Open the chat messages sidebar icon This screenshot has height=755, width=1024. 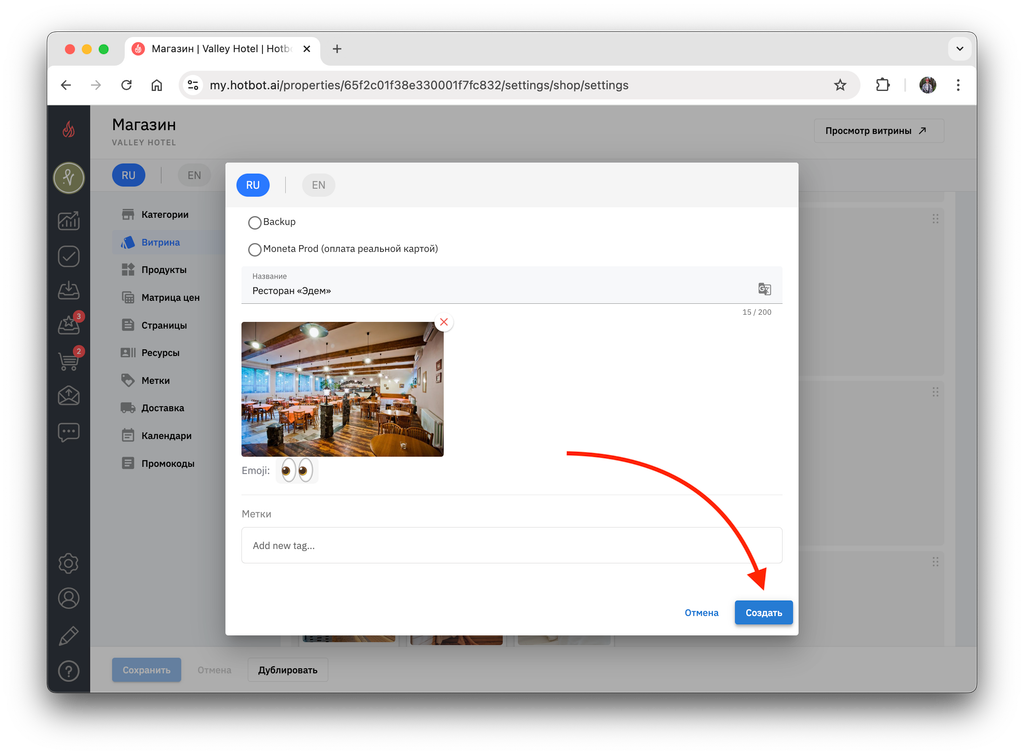(69, 432)
